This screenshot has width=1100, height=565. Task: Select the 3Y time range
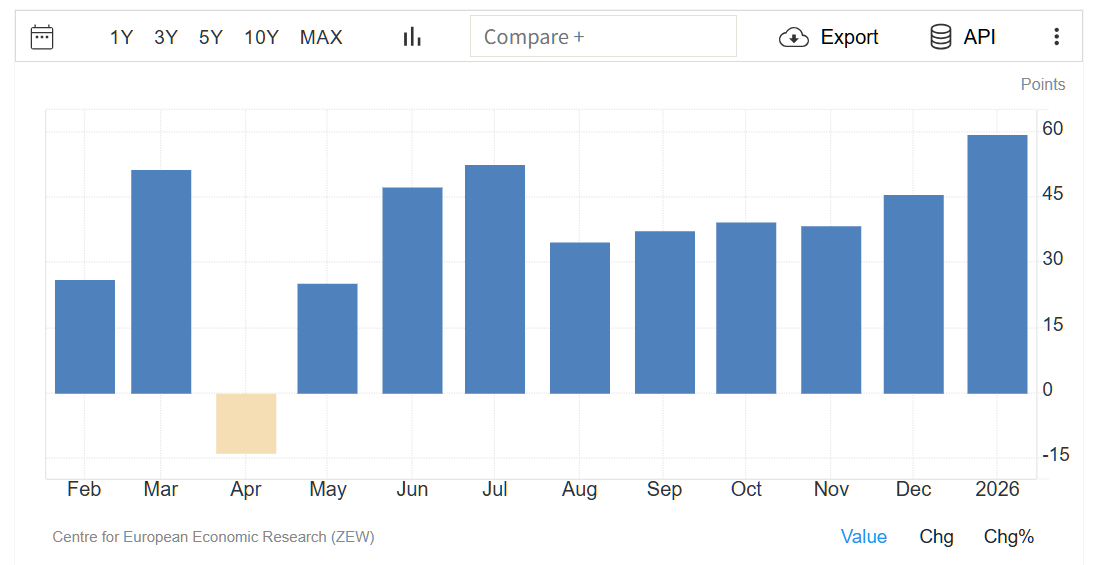click(166, 37)
